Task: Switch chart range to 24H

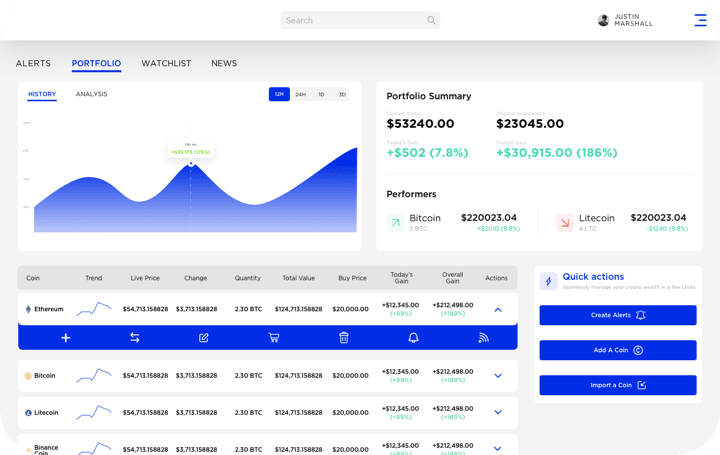Action: (x=300, y=94)
